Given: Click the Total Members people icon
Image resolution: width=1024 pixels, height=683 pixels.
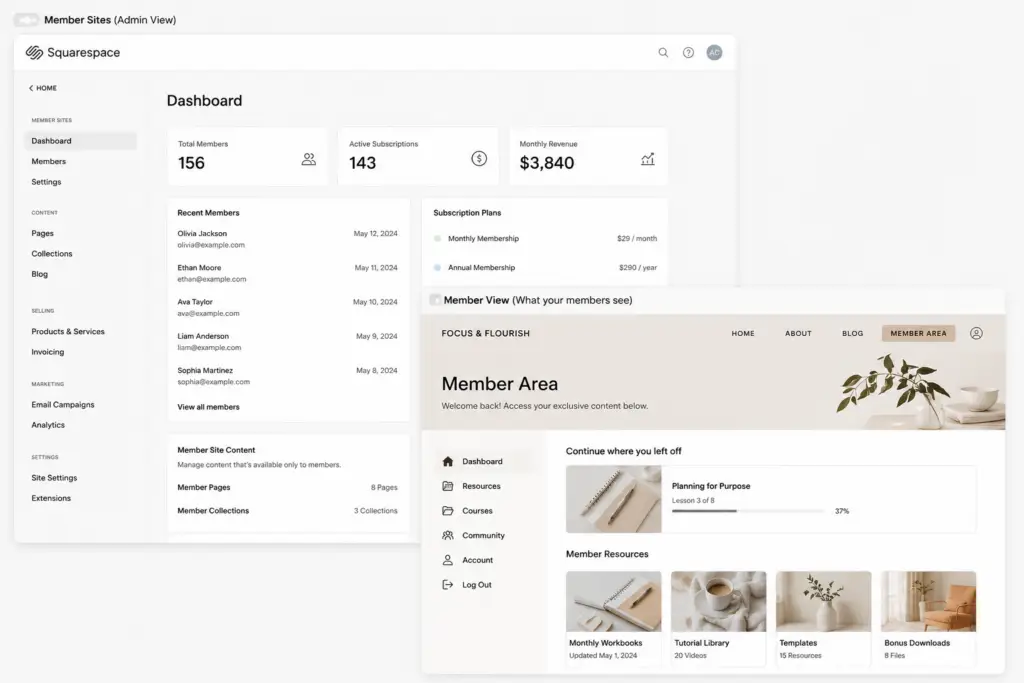Looking at the screenshot, I should coord(308,159).
